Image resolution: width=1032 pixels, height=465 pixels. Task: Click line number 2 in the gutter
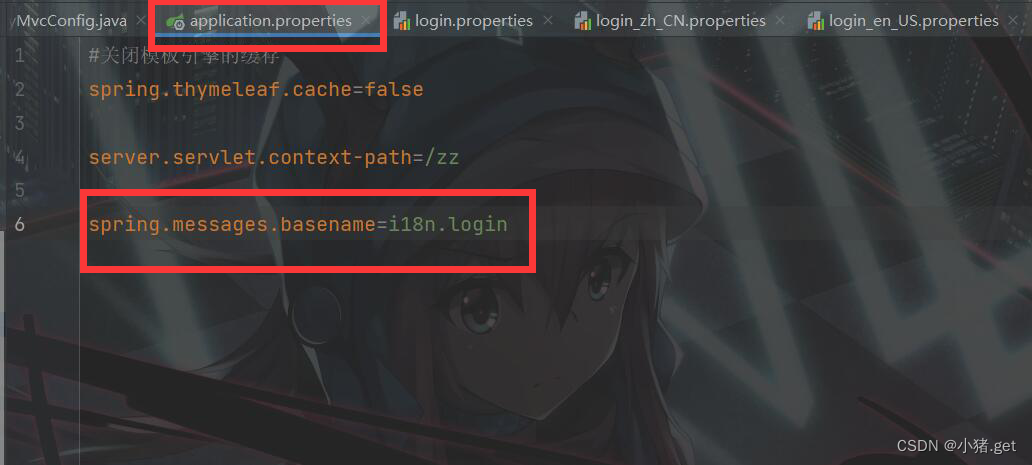(x=19, y=89)
